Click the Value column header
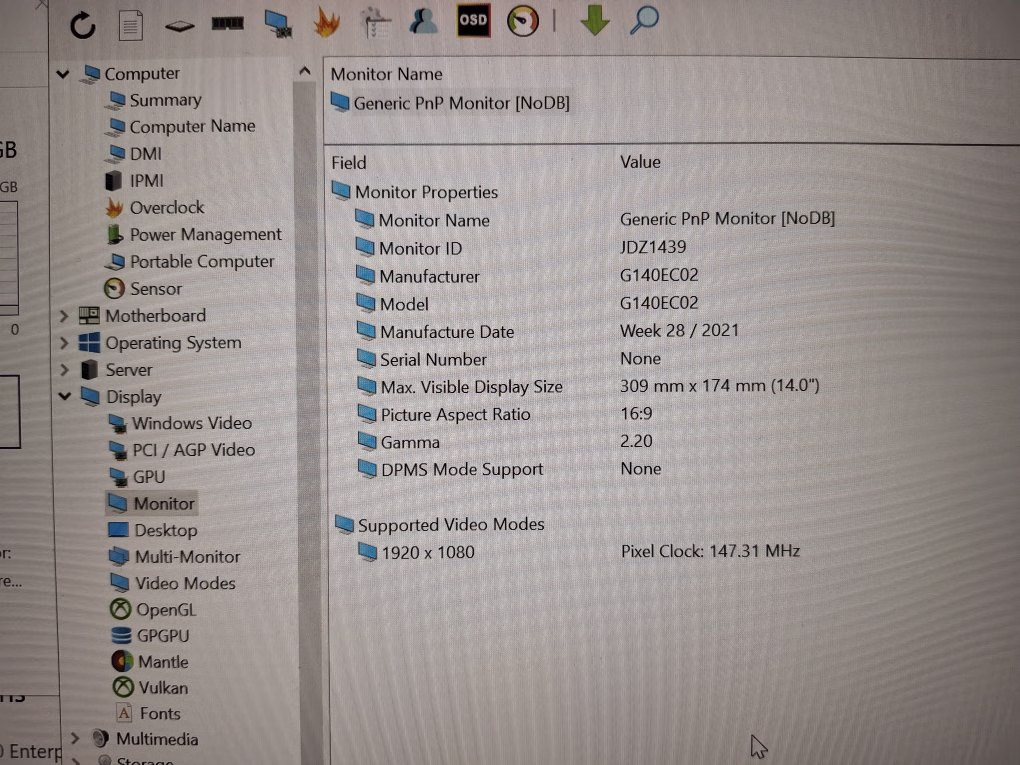1020x765 pixels. pos(640,162)
